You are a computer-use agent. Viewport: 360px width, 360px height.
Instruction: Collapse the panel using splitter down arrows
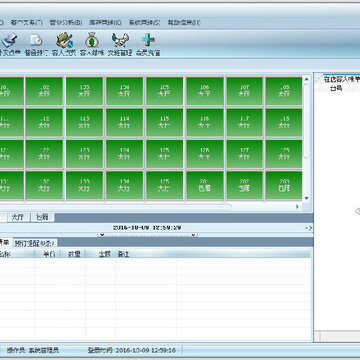coord(148,235)
